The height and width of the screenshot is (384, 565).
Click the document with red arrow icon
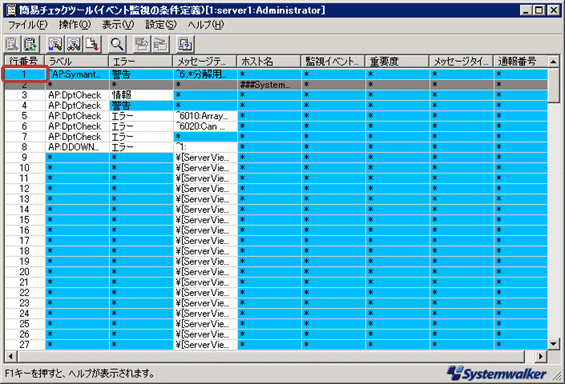pos(92,44)
